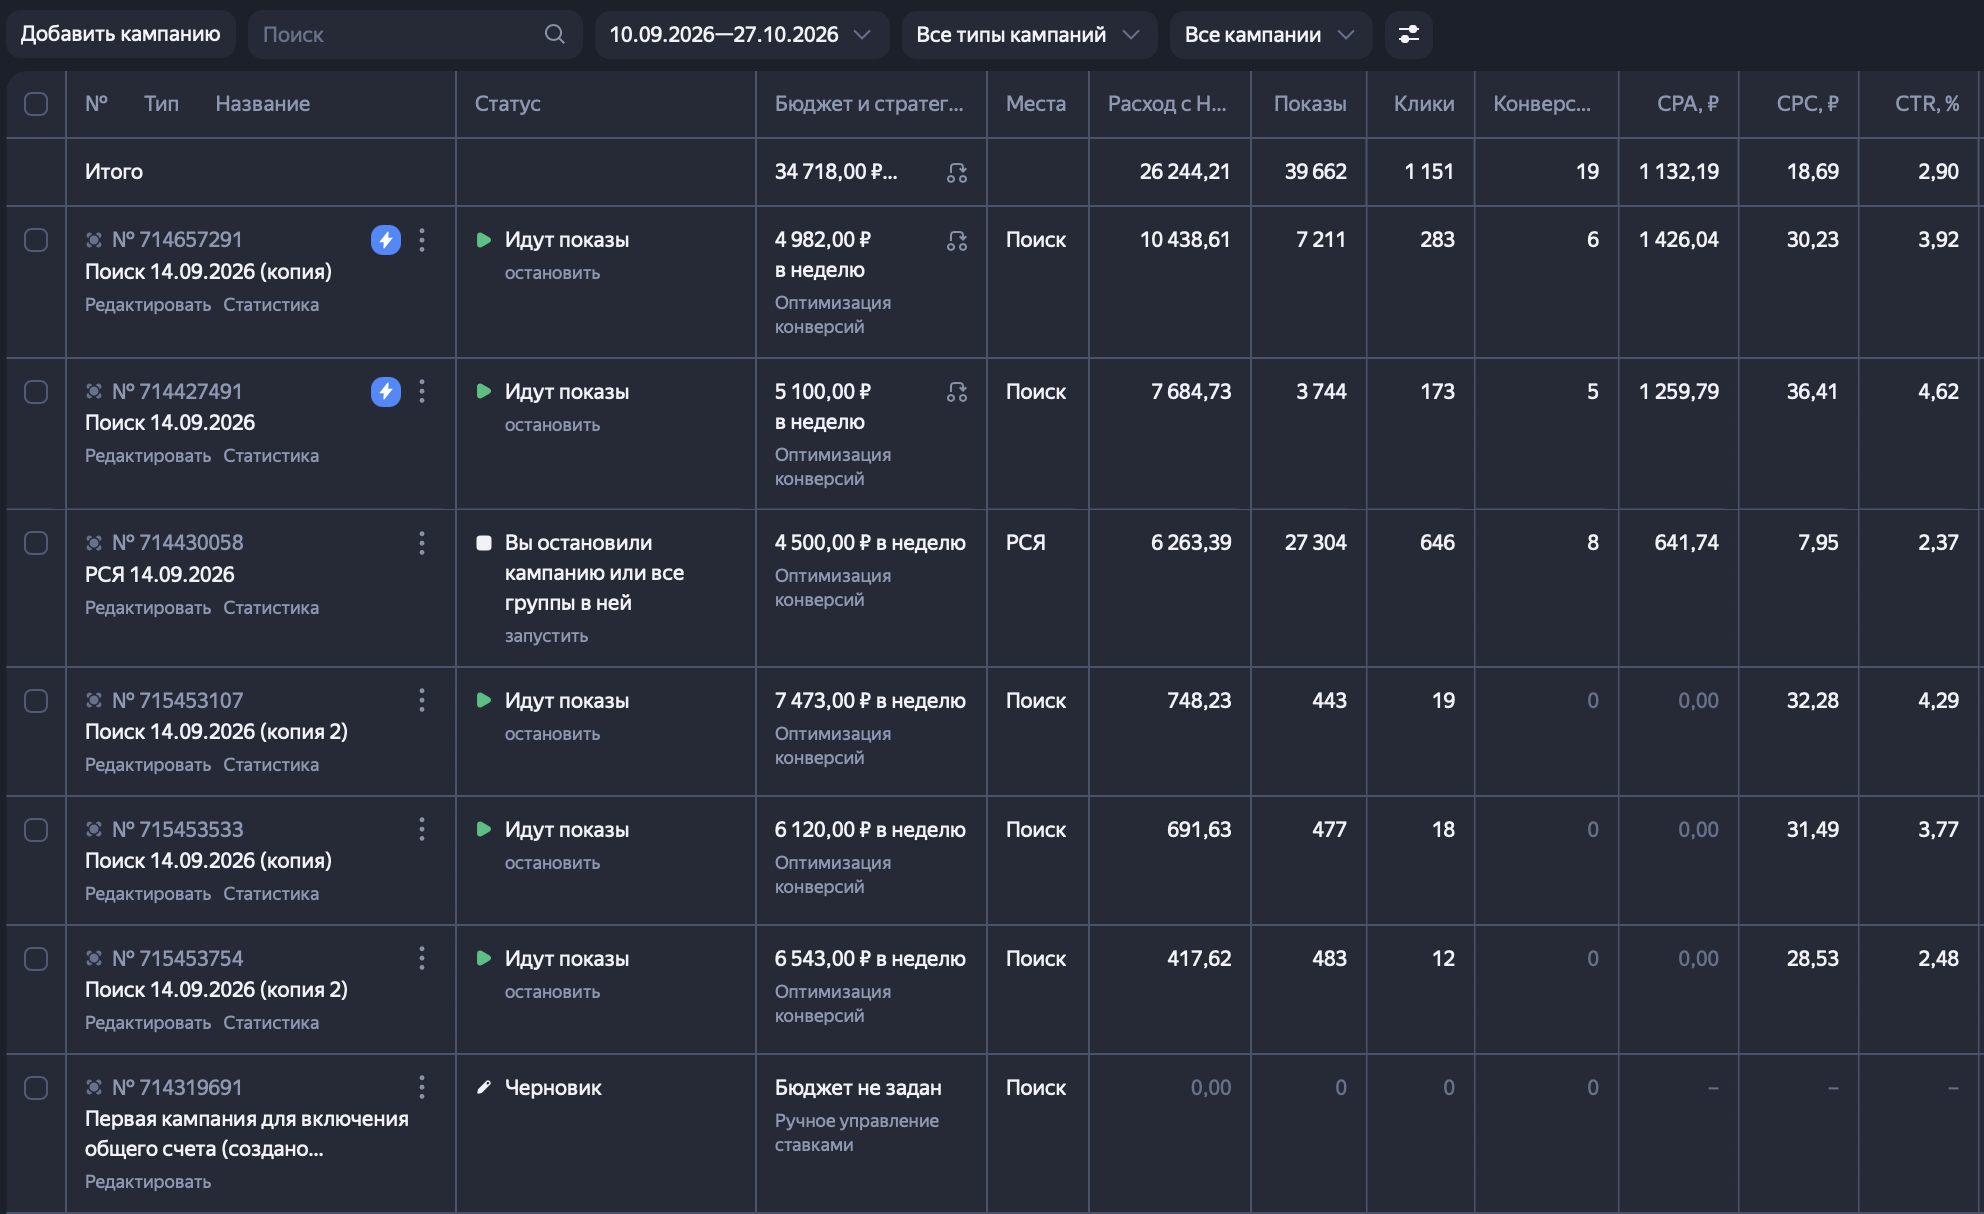The width and height of the screenshot is (1984, 1214).
Task: Open three-dot menu for campaign 714430058
Action: click(x=422, y=543)
